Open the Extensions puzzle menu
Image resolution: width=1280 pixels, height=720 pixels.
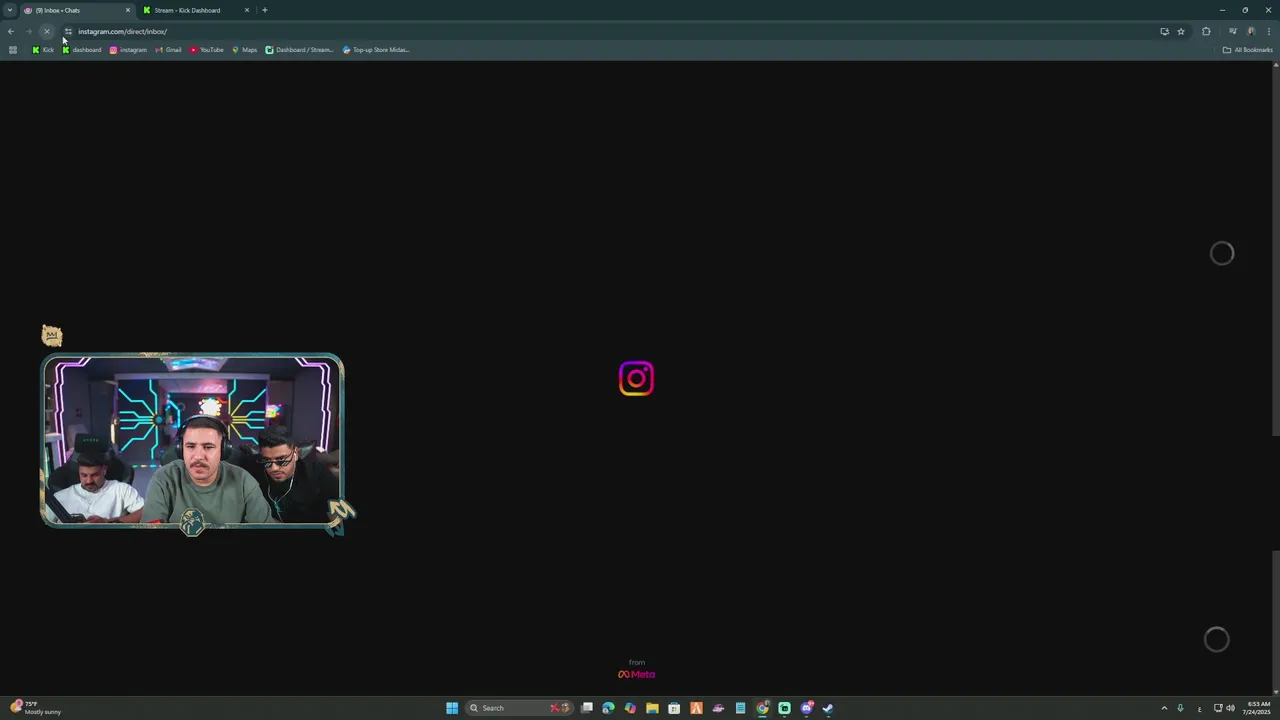(x=1206, y=31)
